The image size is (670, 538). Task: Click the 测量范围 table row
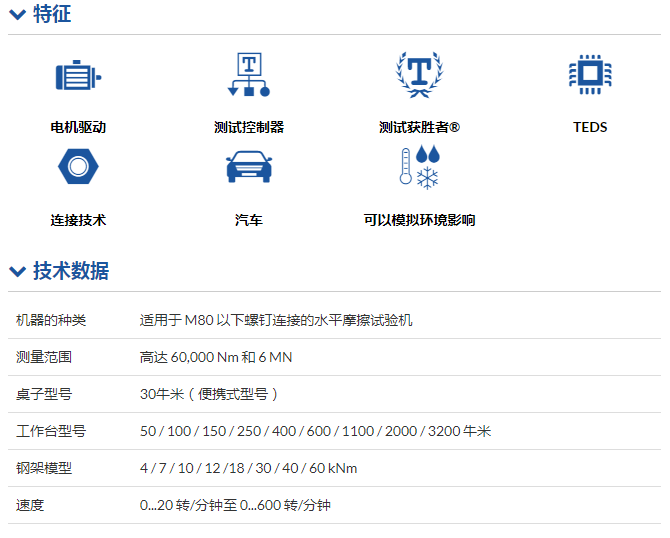[335, 357]
